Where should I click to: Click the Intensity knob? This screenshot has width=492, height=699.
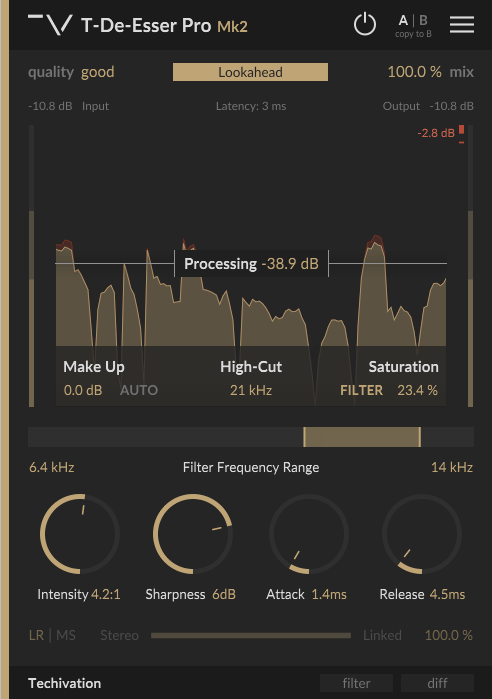(80, 534)
